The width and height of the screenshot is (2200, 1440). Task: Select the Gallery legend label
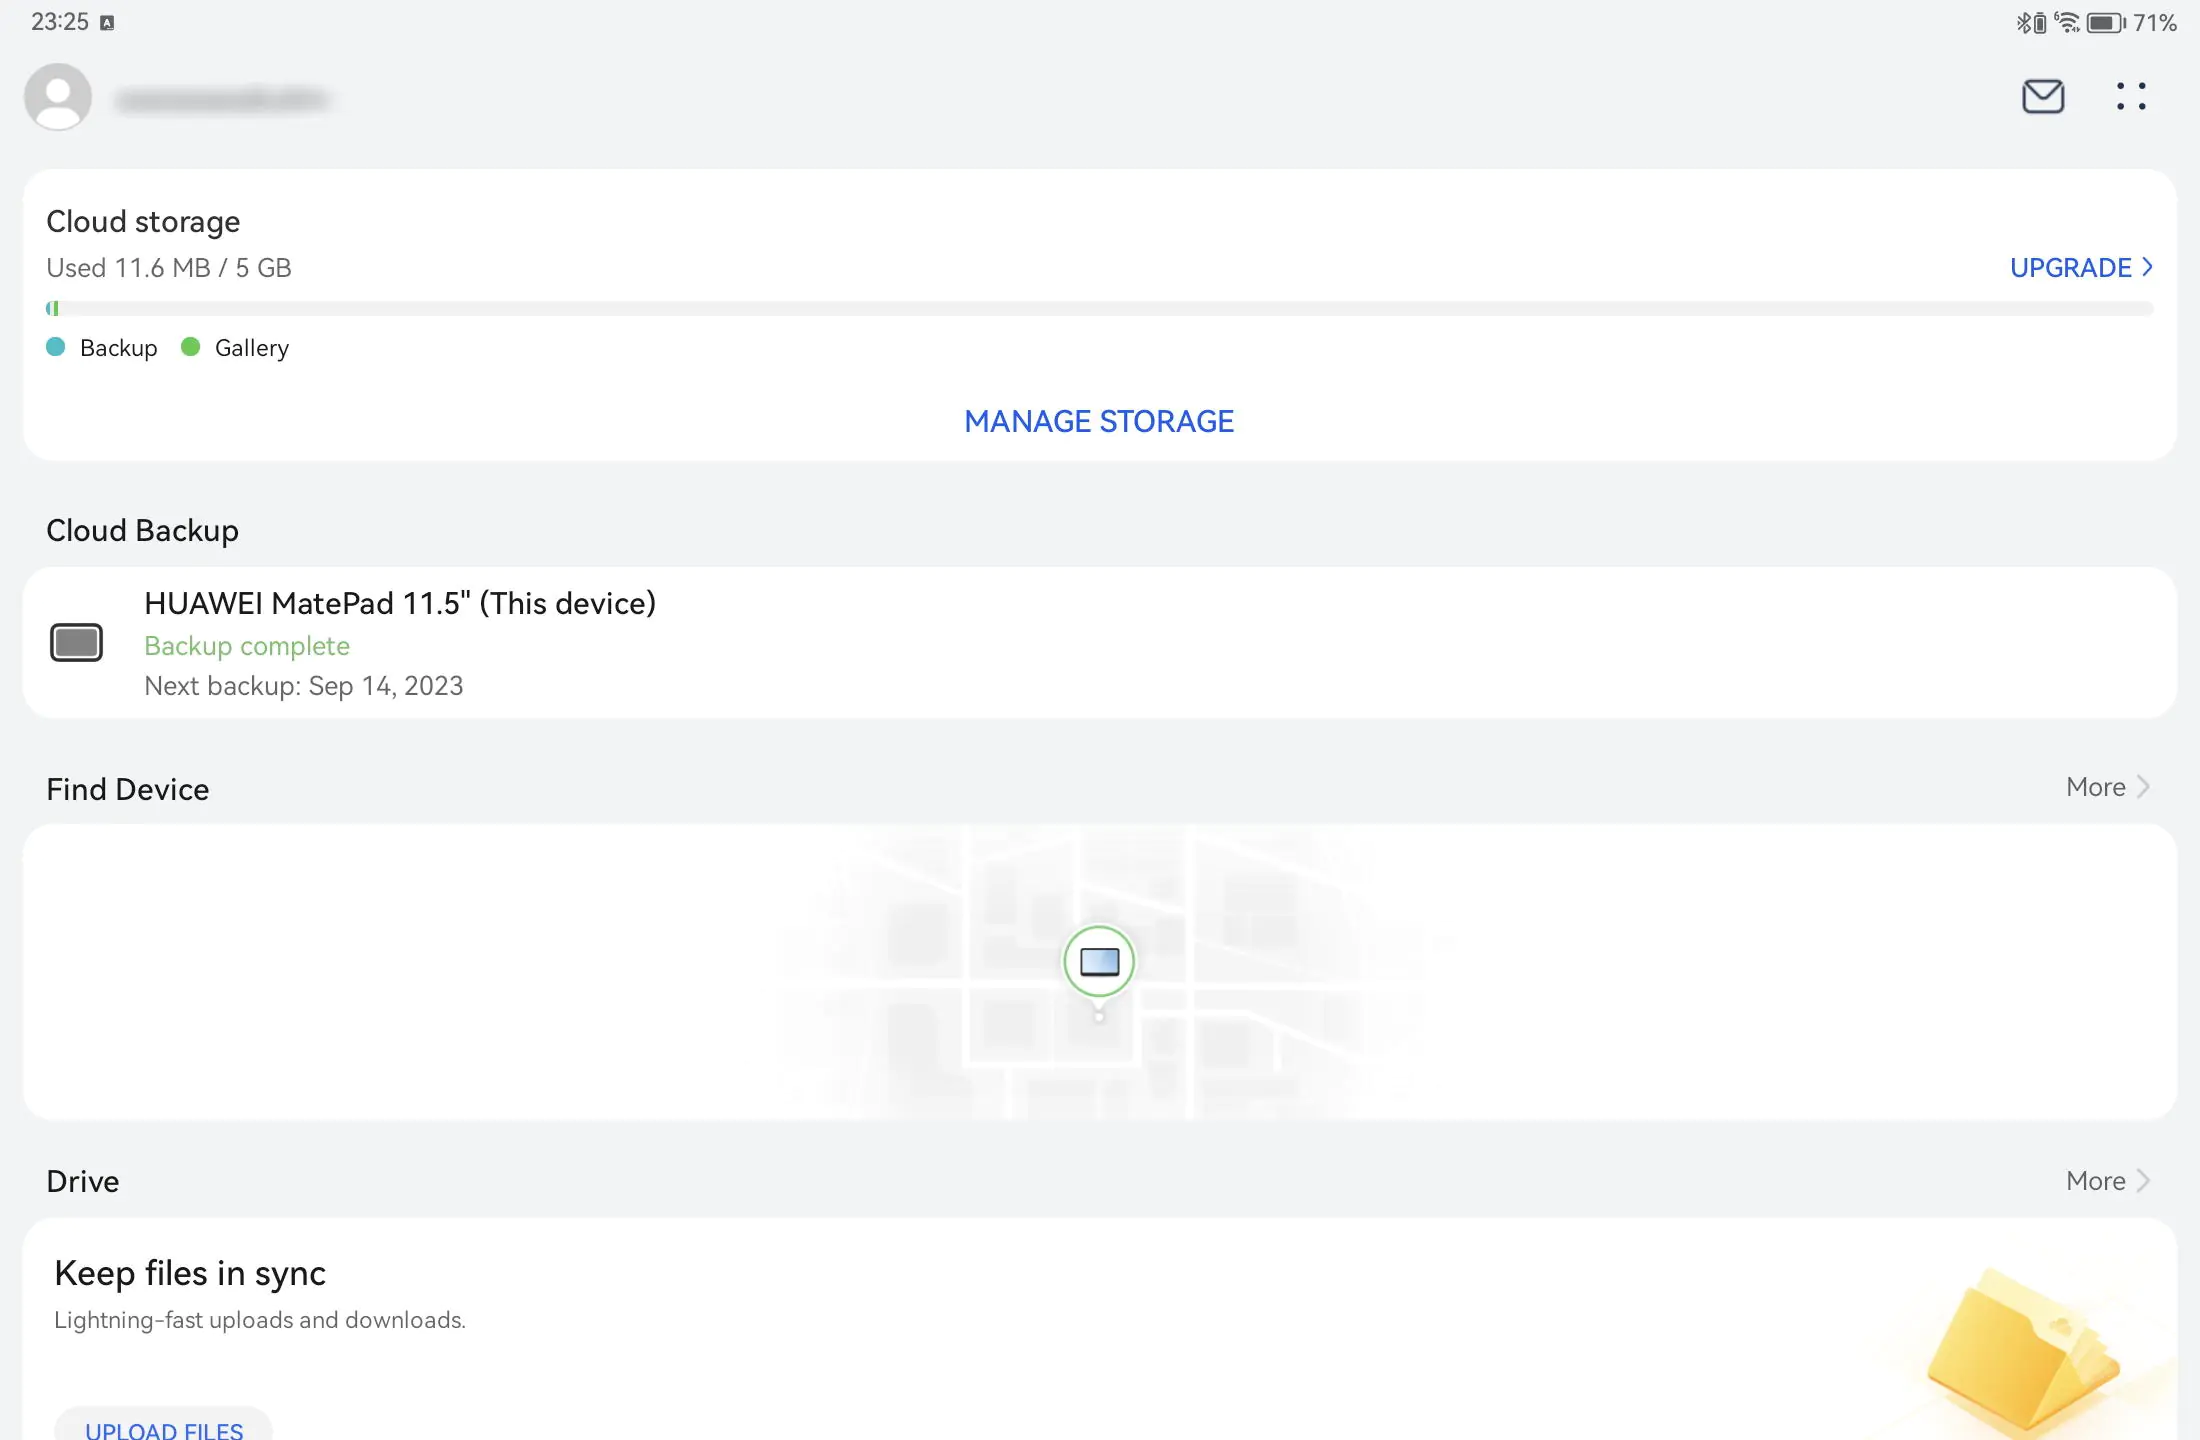click(252, 348)
